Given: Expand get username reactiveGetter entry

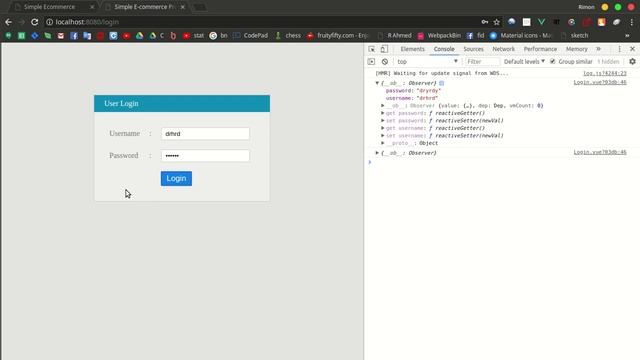Looking at the screenshot, I should [x=383, y=128].
